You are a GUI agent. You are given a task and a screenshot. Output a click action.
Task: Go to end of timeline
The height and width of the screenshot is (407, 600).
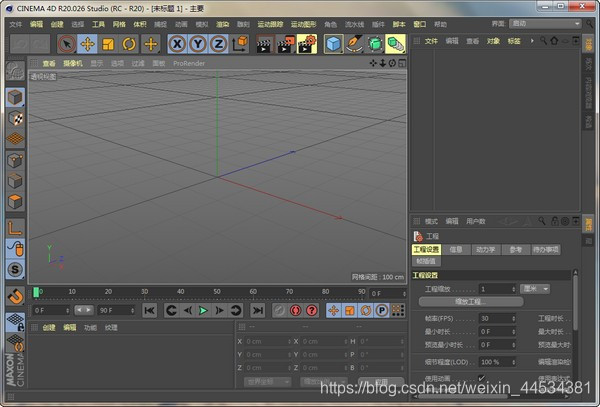coord(258,310)
